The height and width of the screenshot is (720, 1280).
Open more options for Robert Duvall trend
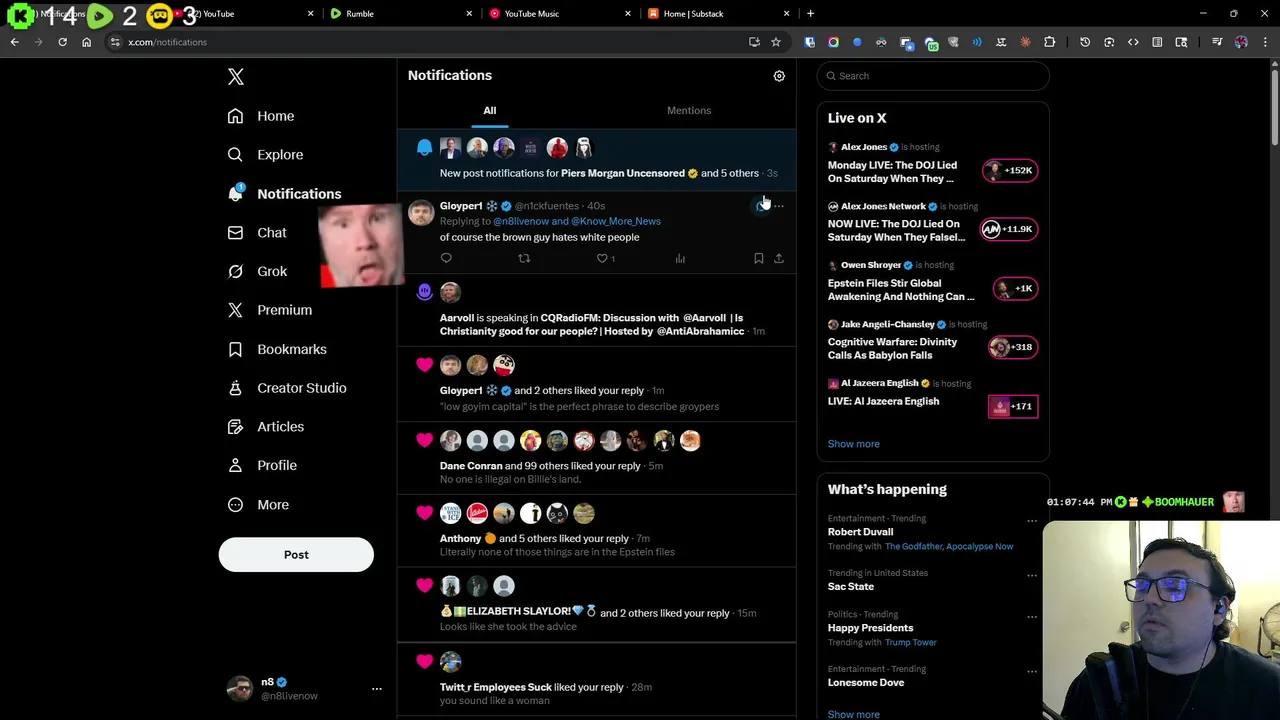pos(1032,521)
